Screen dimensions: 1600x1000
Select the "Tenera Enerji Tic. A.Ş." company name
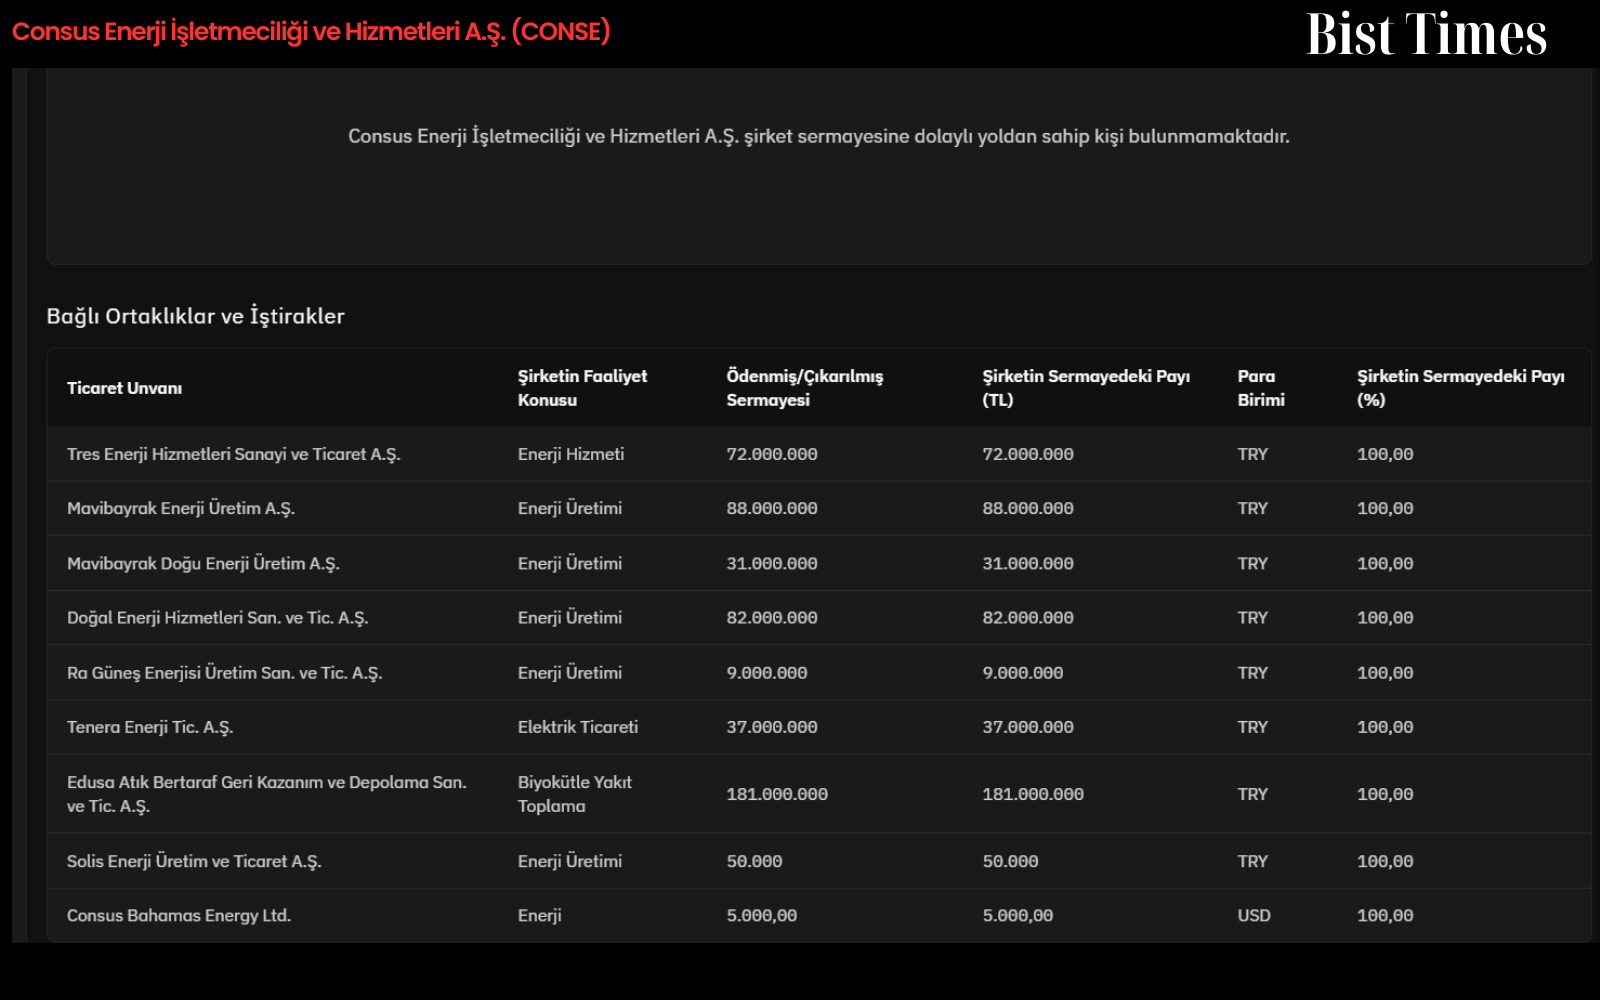coord(150,727)
